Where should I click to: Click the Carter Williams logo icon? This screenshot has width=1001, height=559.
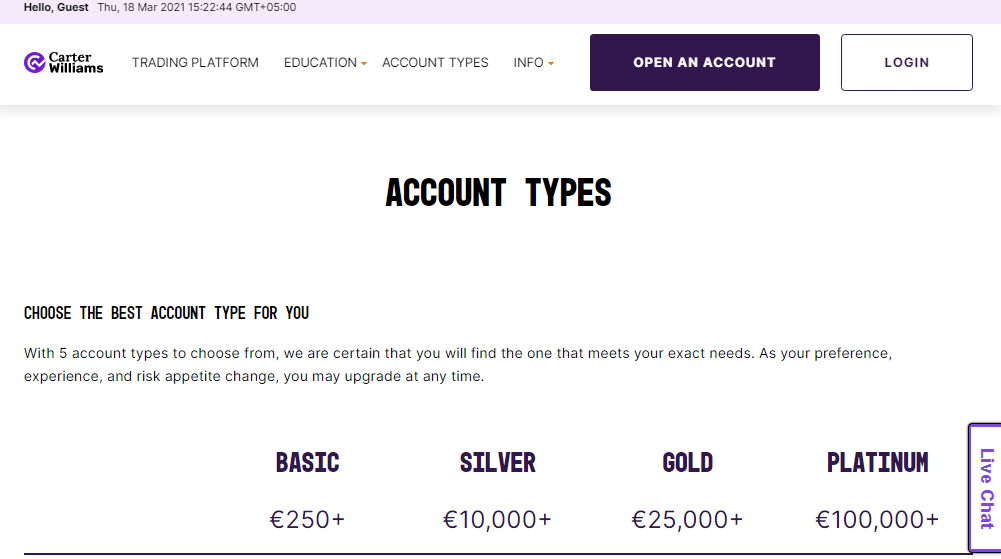[x=35, y=63]
